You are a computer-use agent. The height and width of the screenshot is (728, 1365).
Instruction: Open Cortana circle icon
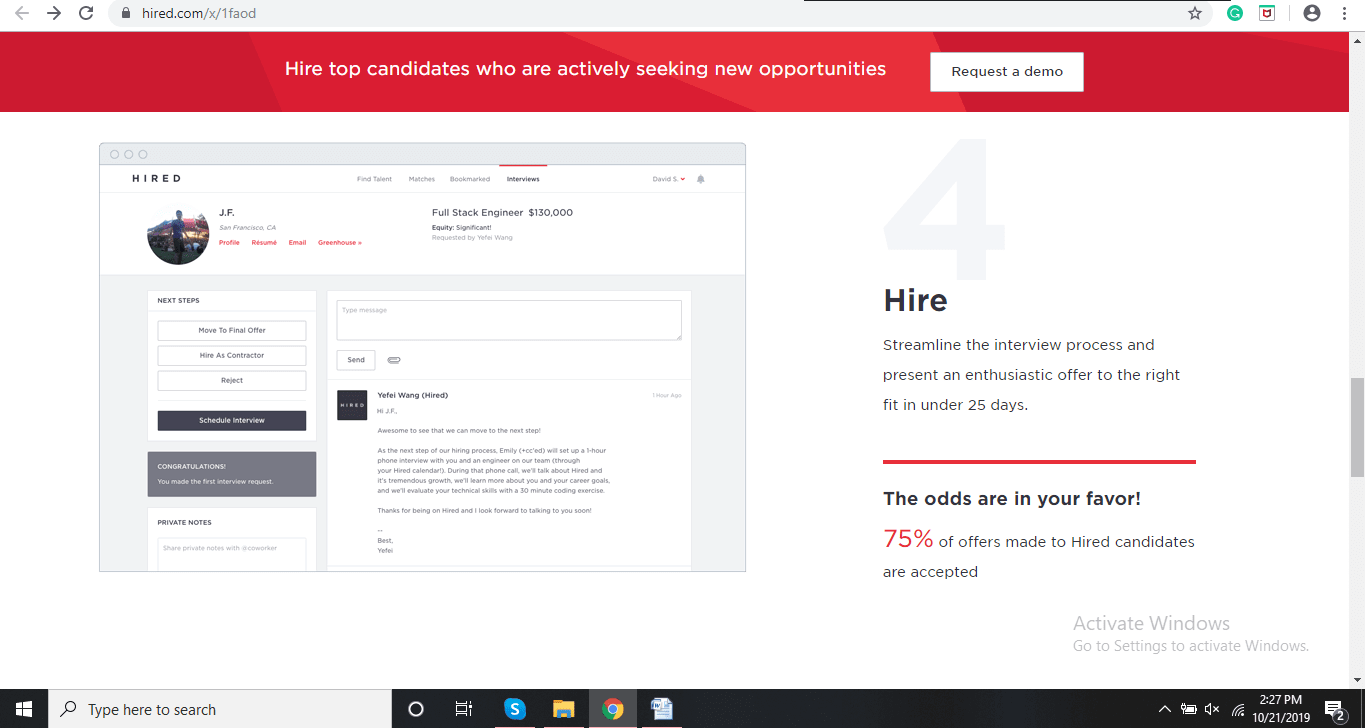416,709
